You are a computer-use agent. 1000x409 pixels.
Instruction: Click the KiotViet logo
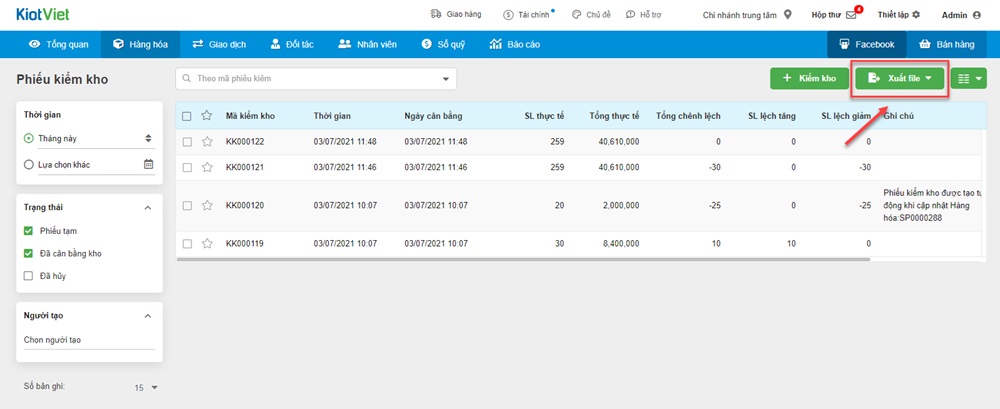(43, 15)
